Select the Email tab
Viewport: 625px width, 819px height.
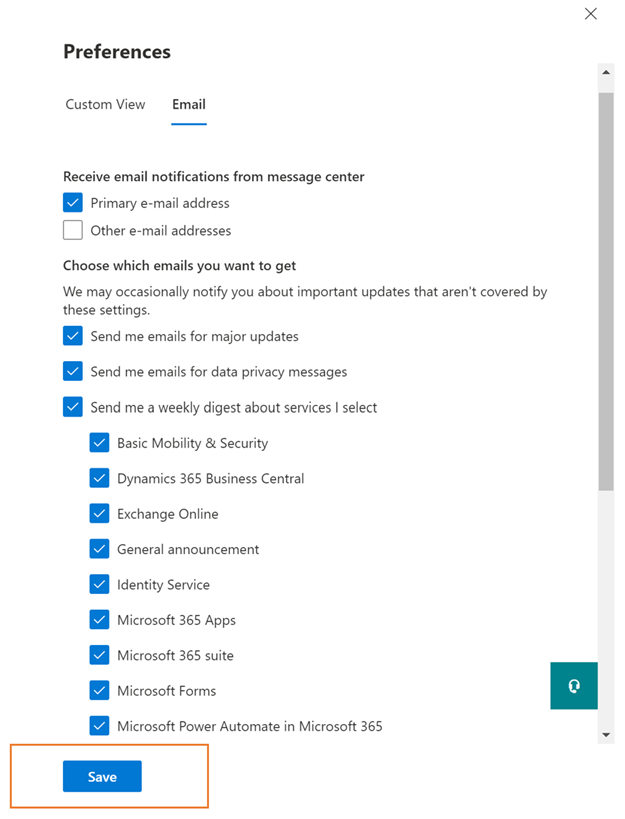pos(189,104)
